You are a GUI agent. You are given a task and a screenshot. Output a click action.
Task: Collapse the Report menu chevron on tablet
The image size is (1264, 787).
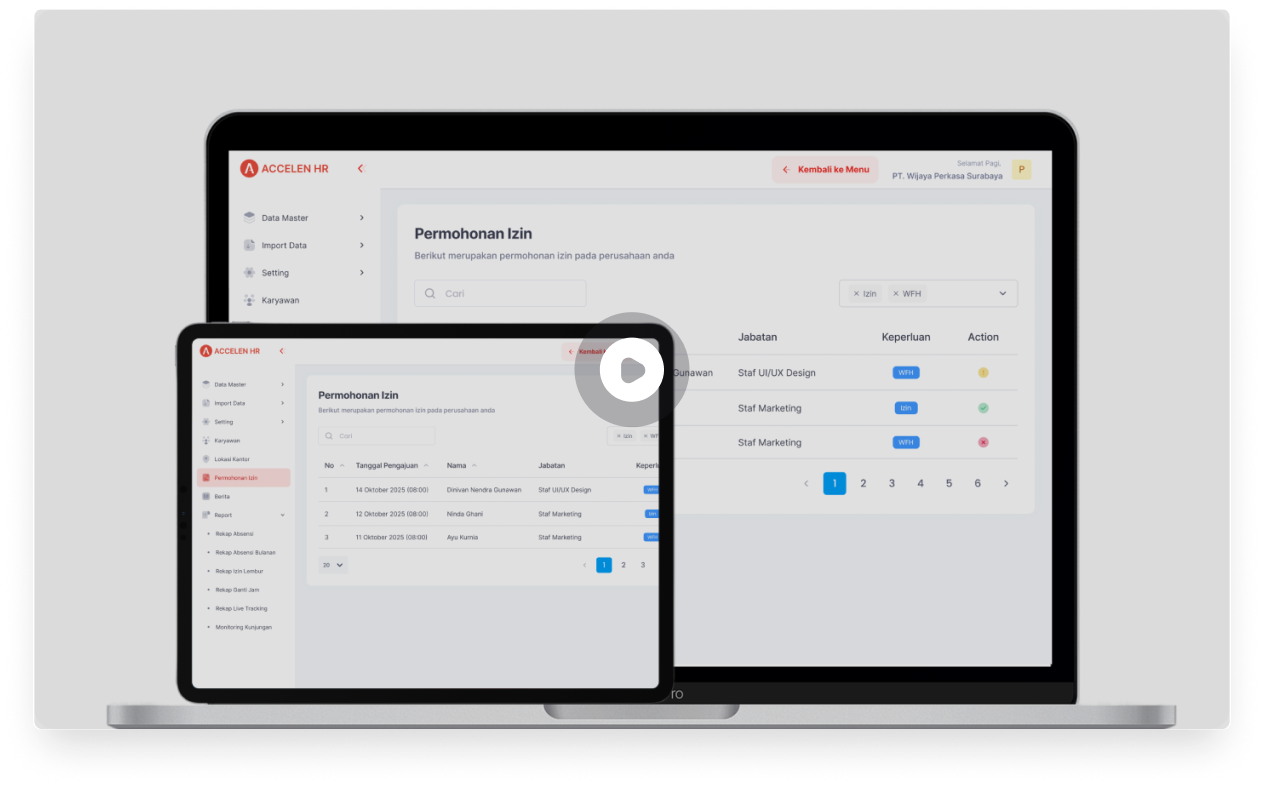coord(282,515)
